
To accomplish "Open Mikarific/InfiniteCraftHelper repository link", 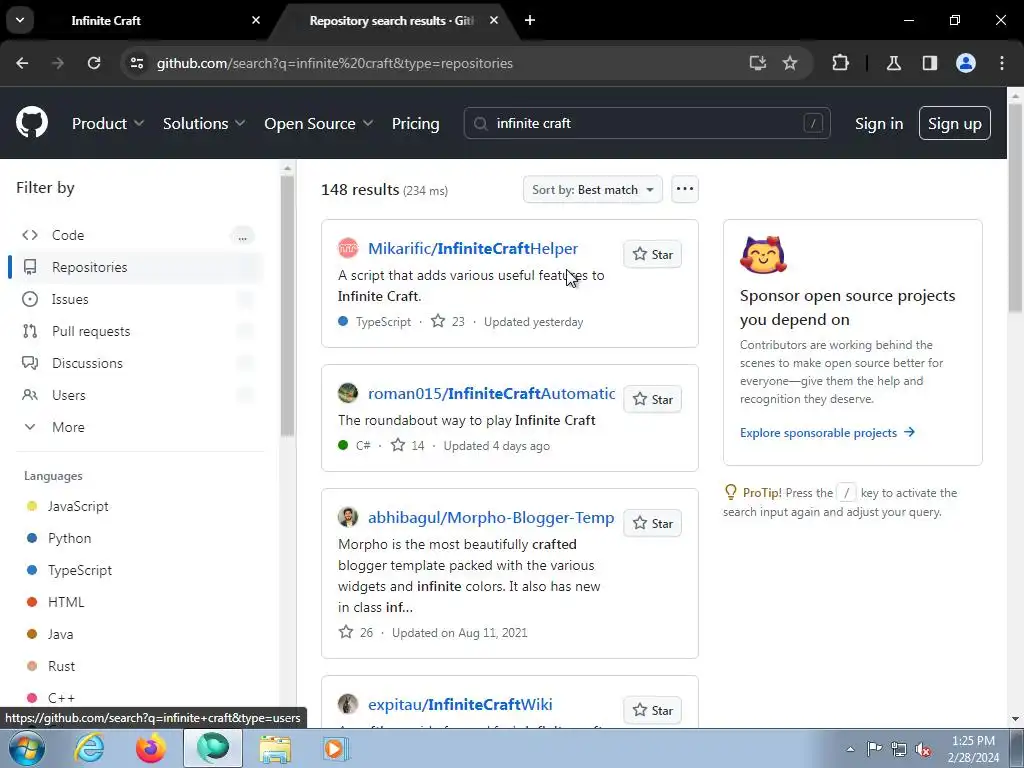I will coord(473,249).
